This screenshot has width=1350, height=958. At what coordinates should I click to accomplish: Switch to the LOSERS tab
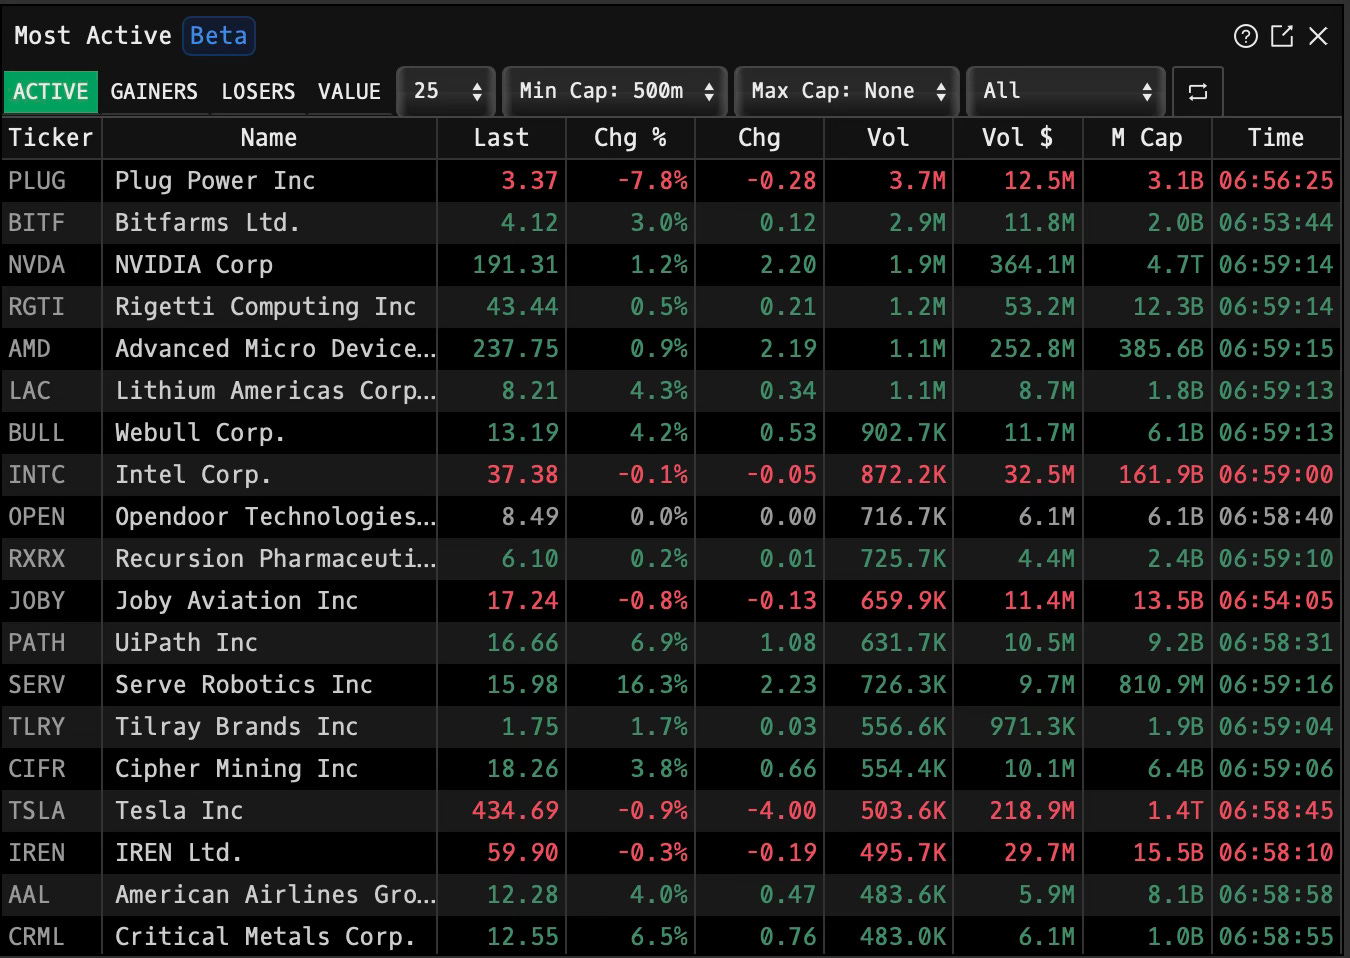click(258, 92)
